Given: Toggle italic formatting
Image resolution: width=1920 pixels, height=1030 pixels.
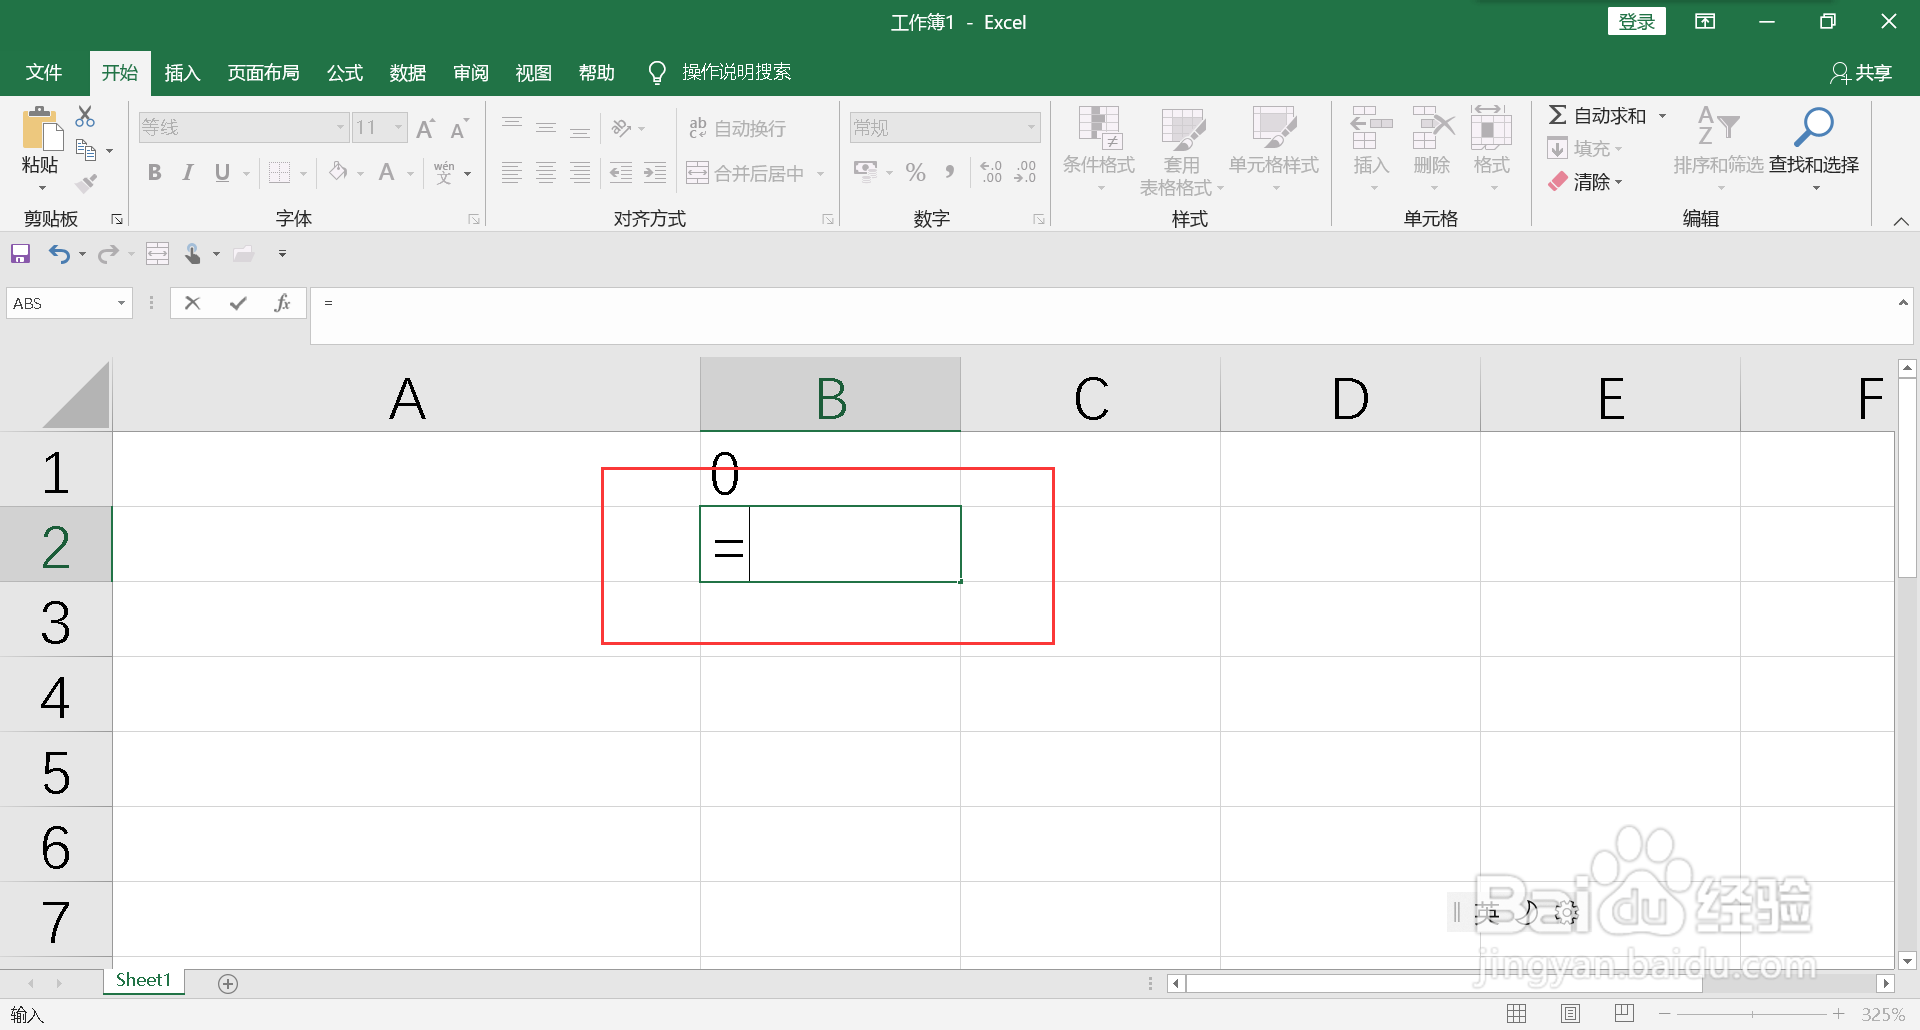Looking at the screenshot, I should (x=187, y=172).
